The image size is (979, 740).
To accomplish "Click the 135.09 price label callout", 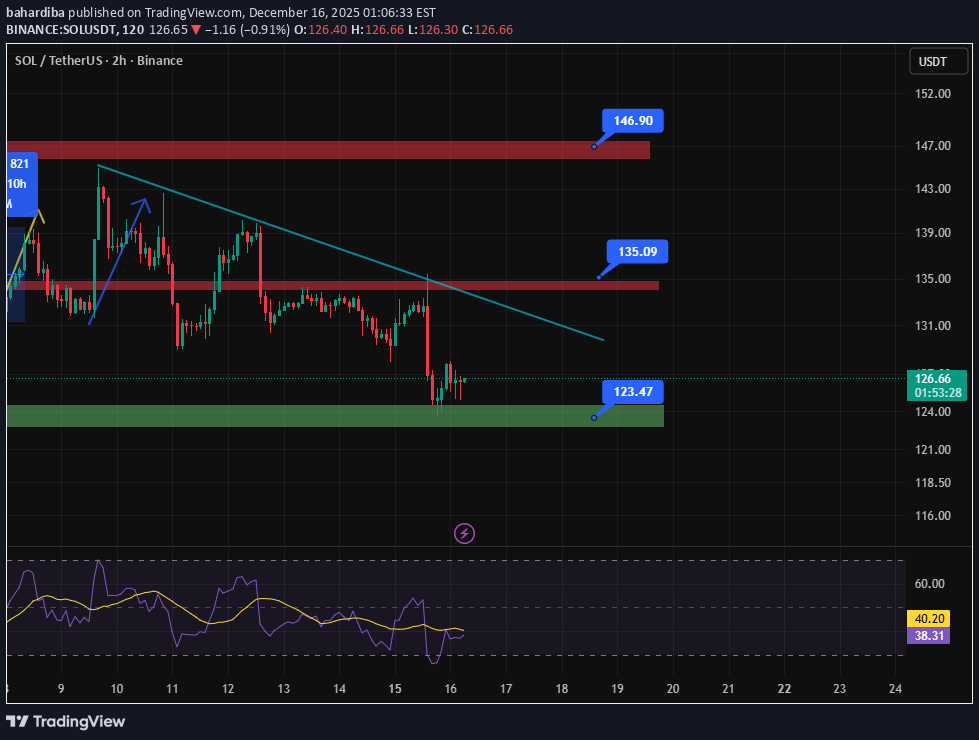I will [x=636, y=252].
